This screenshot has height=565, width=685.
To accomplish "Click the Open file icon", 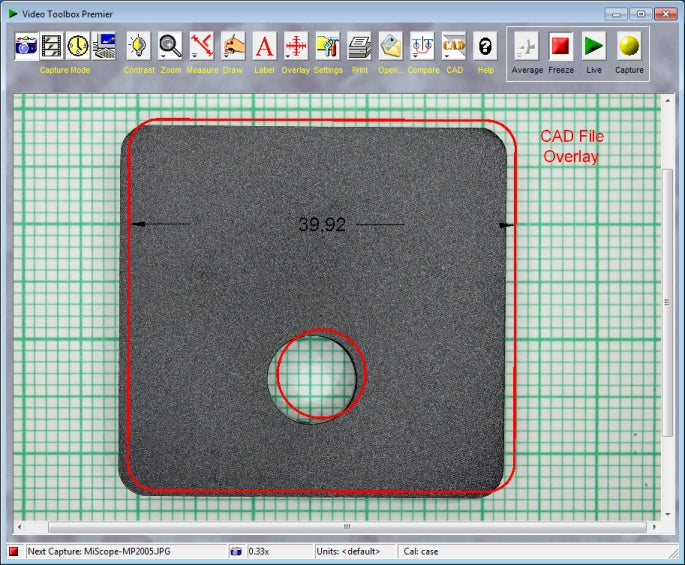I will point(390,46).
